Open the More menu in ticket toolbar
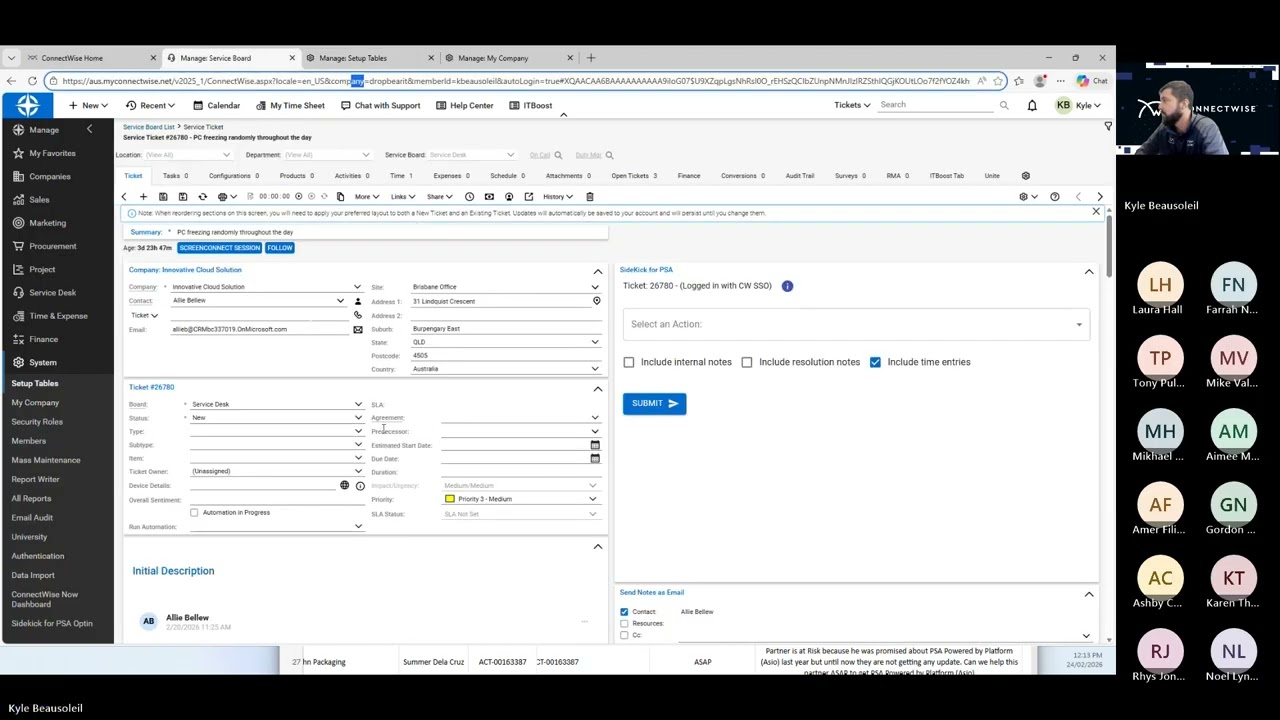 click(366, 197)
